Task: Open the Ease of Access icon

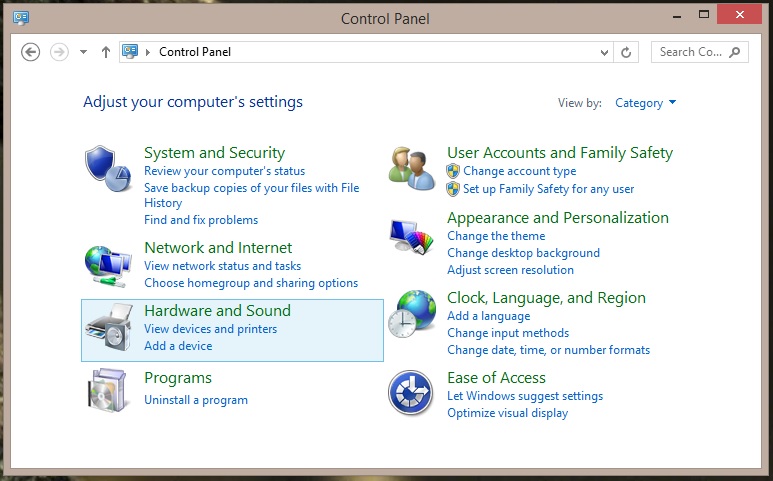Action: [x=411, y=393]
